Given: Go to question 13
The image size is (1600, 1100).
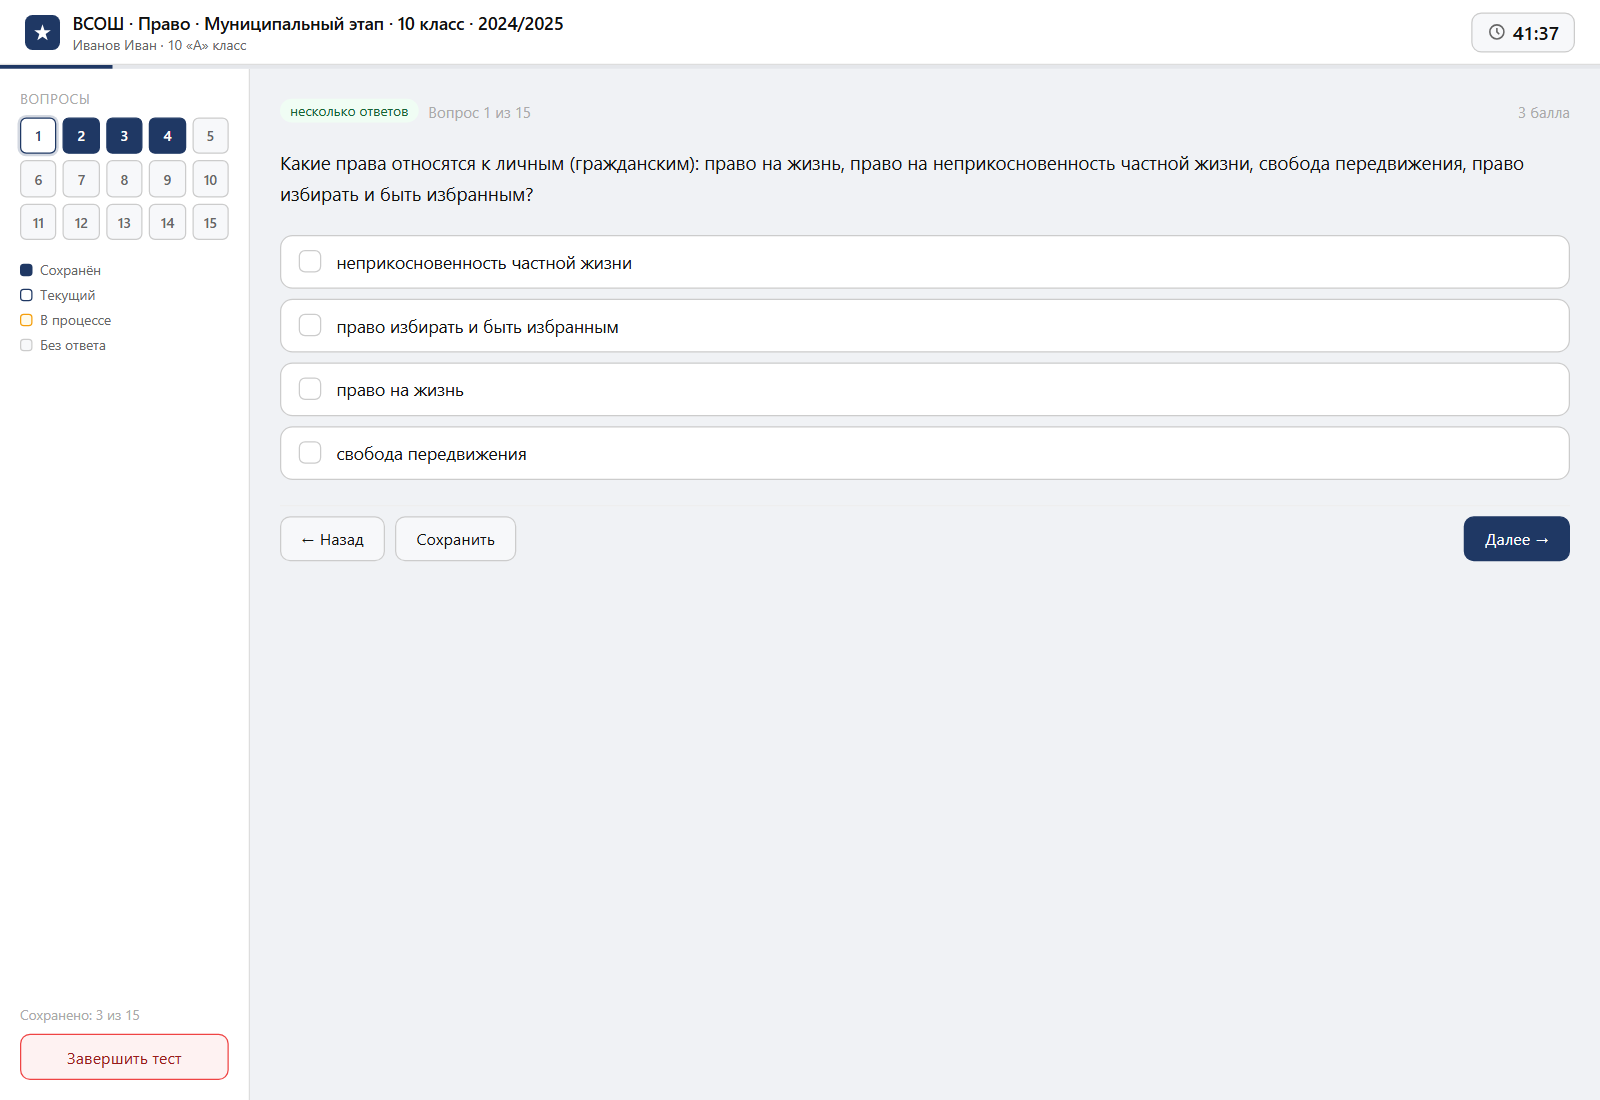Looking at the screenshot, I should coord(124,223).
